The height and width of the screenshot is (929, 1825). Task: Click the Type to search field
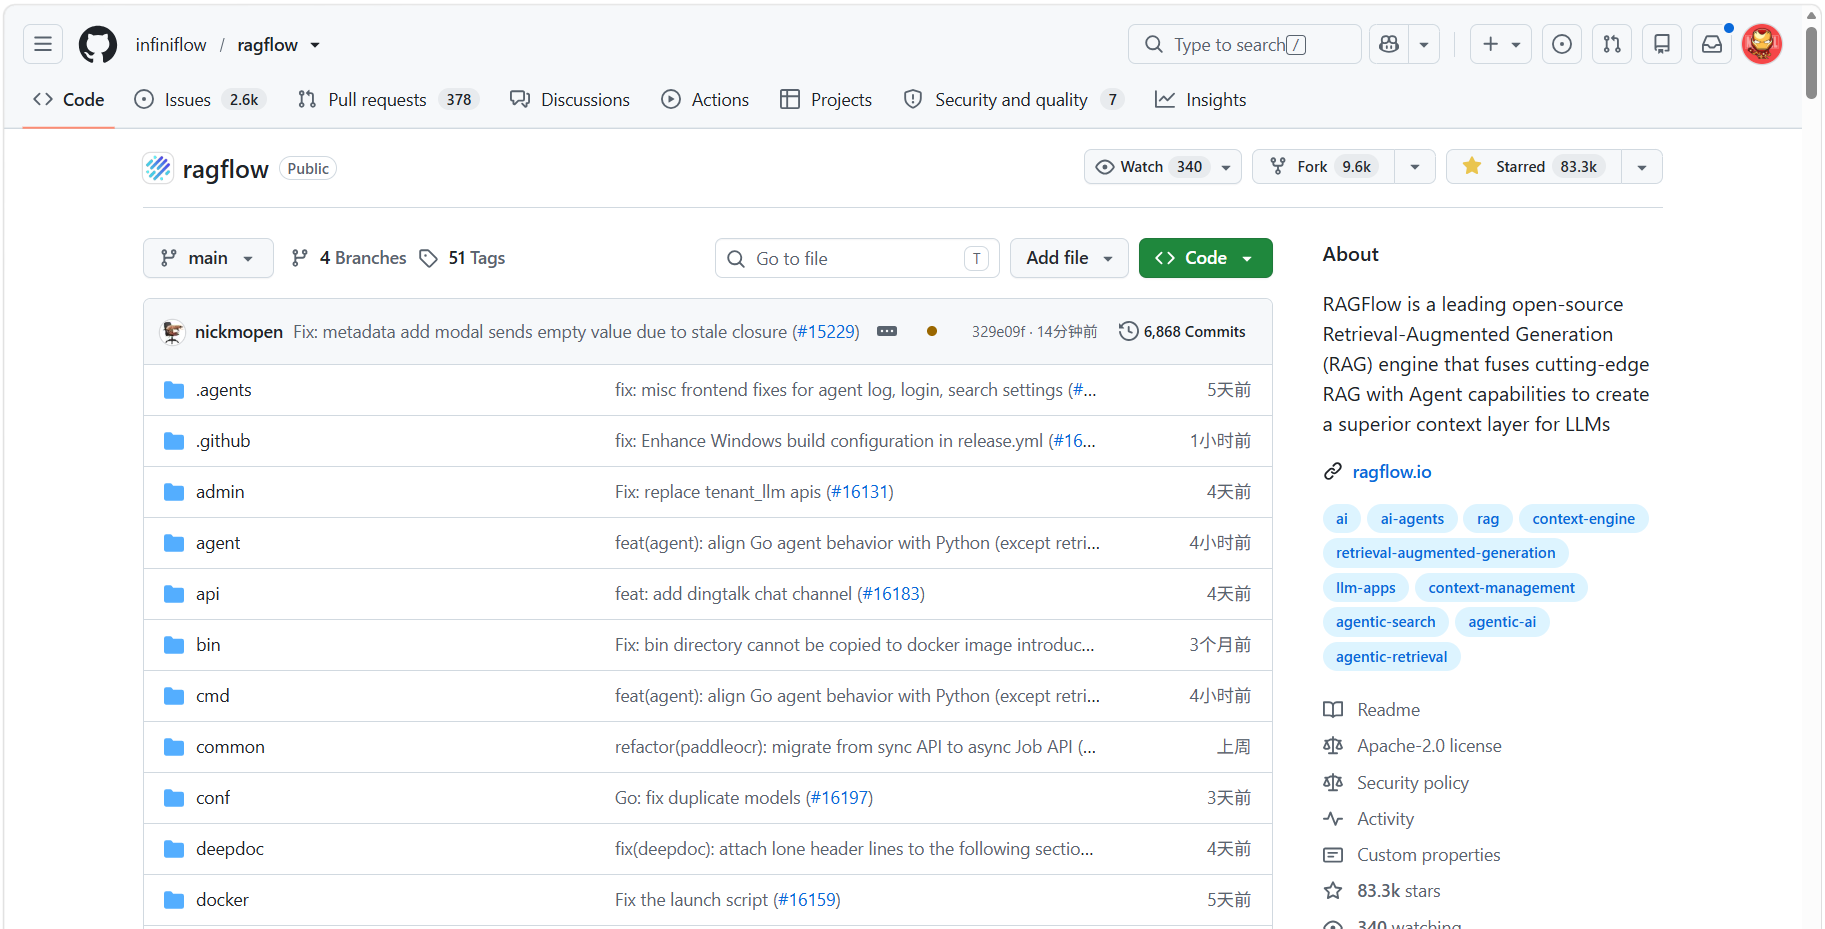point(1245,44)
